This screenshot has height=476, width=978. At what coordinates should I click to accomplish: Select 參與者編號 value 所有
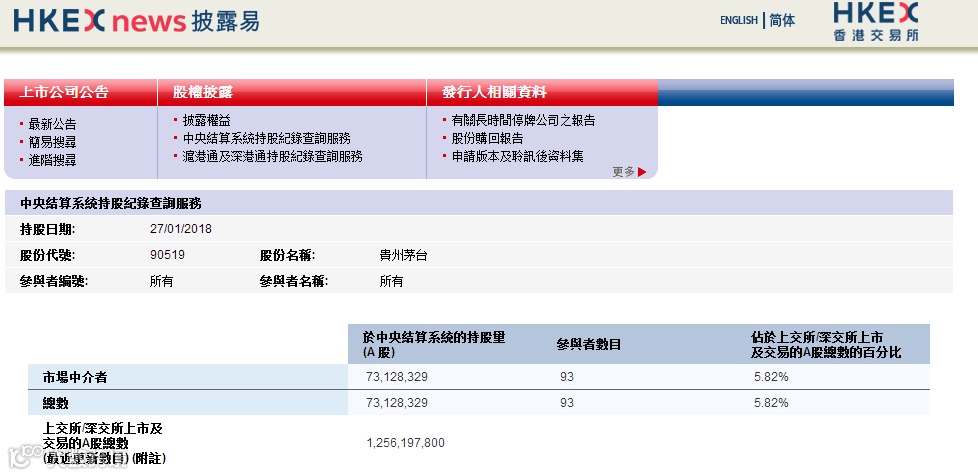pyautogui.click(x=162, y=281)
